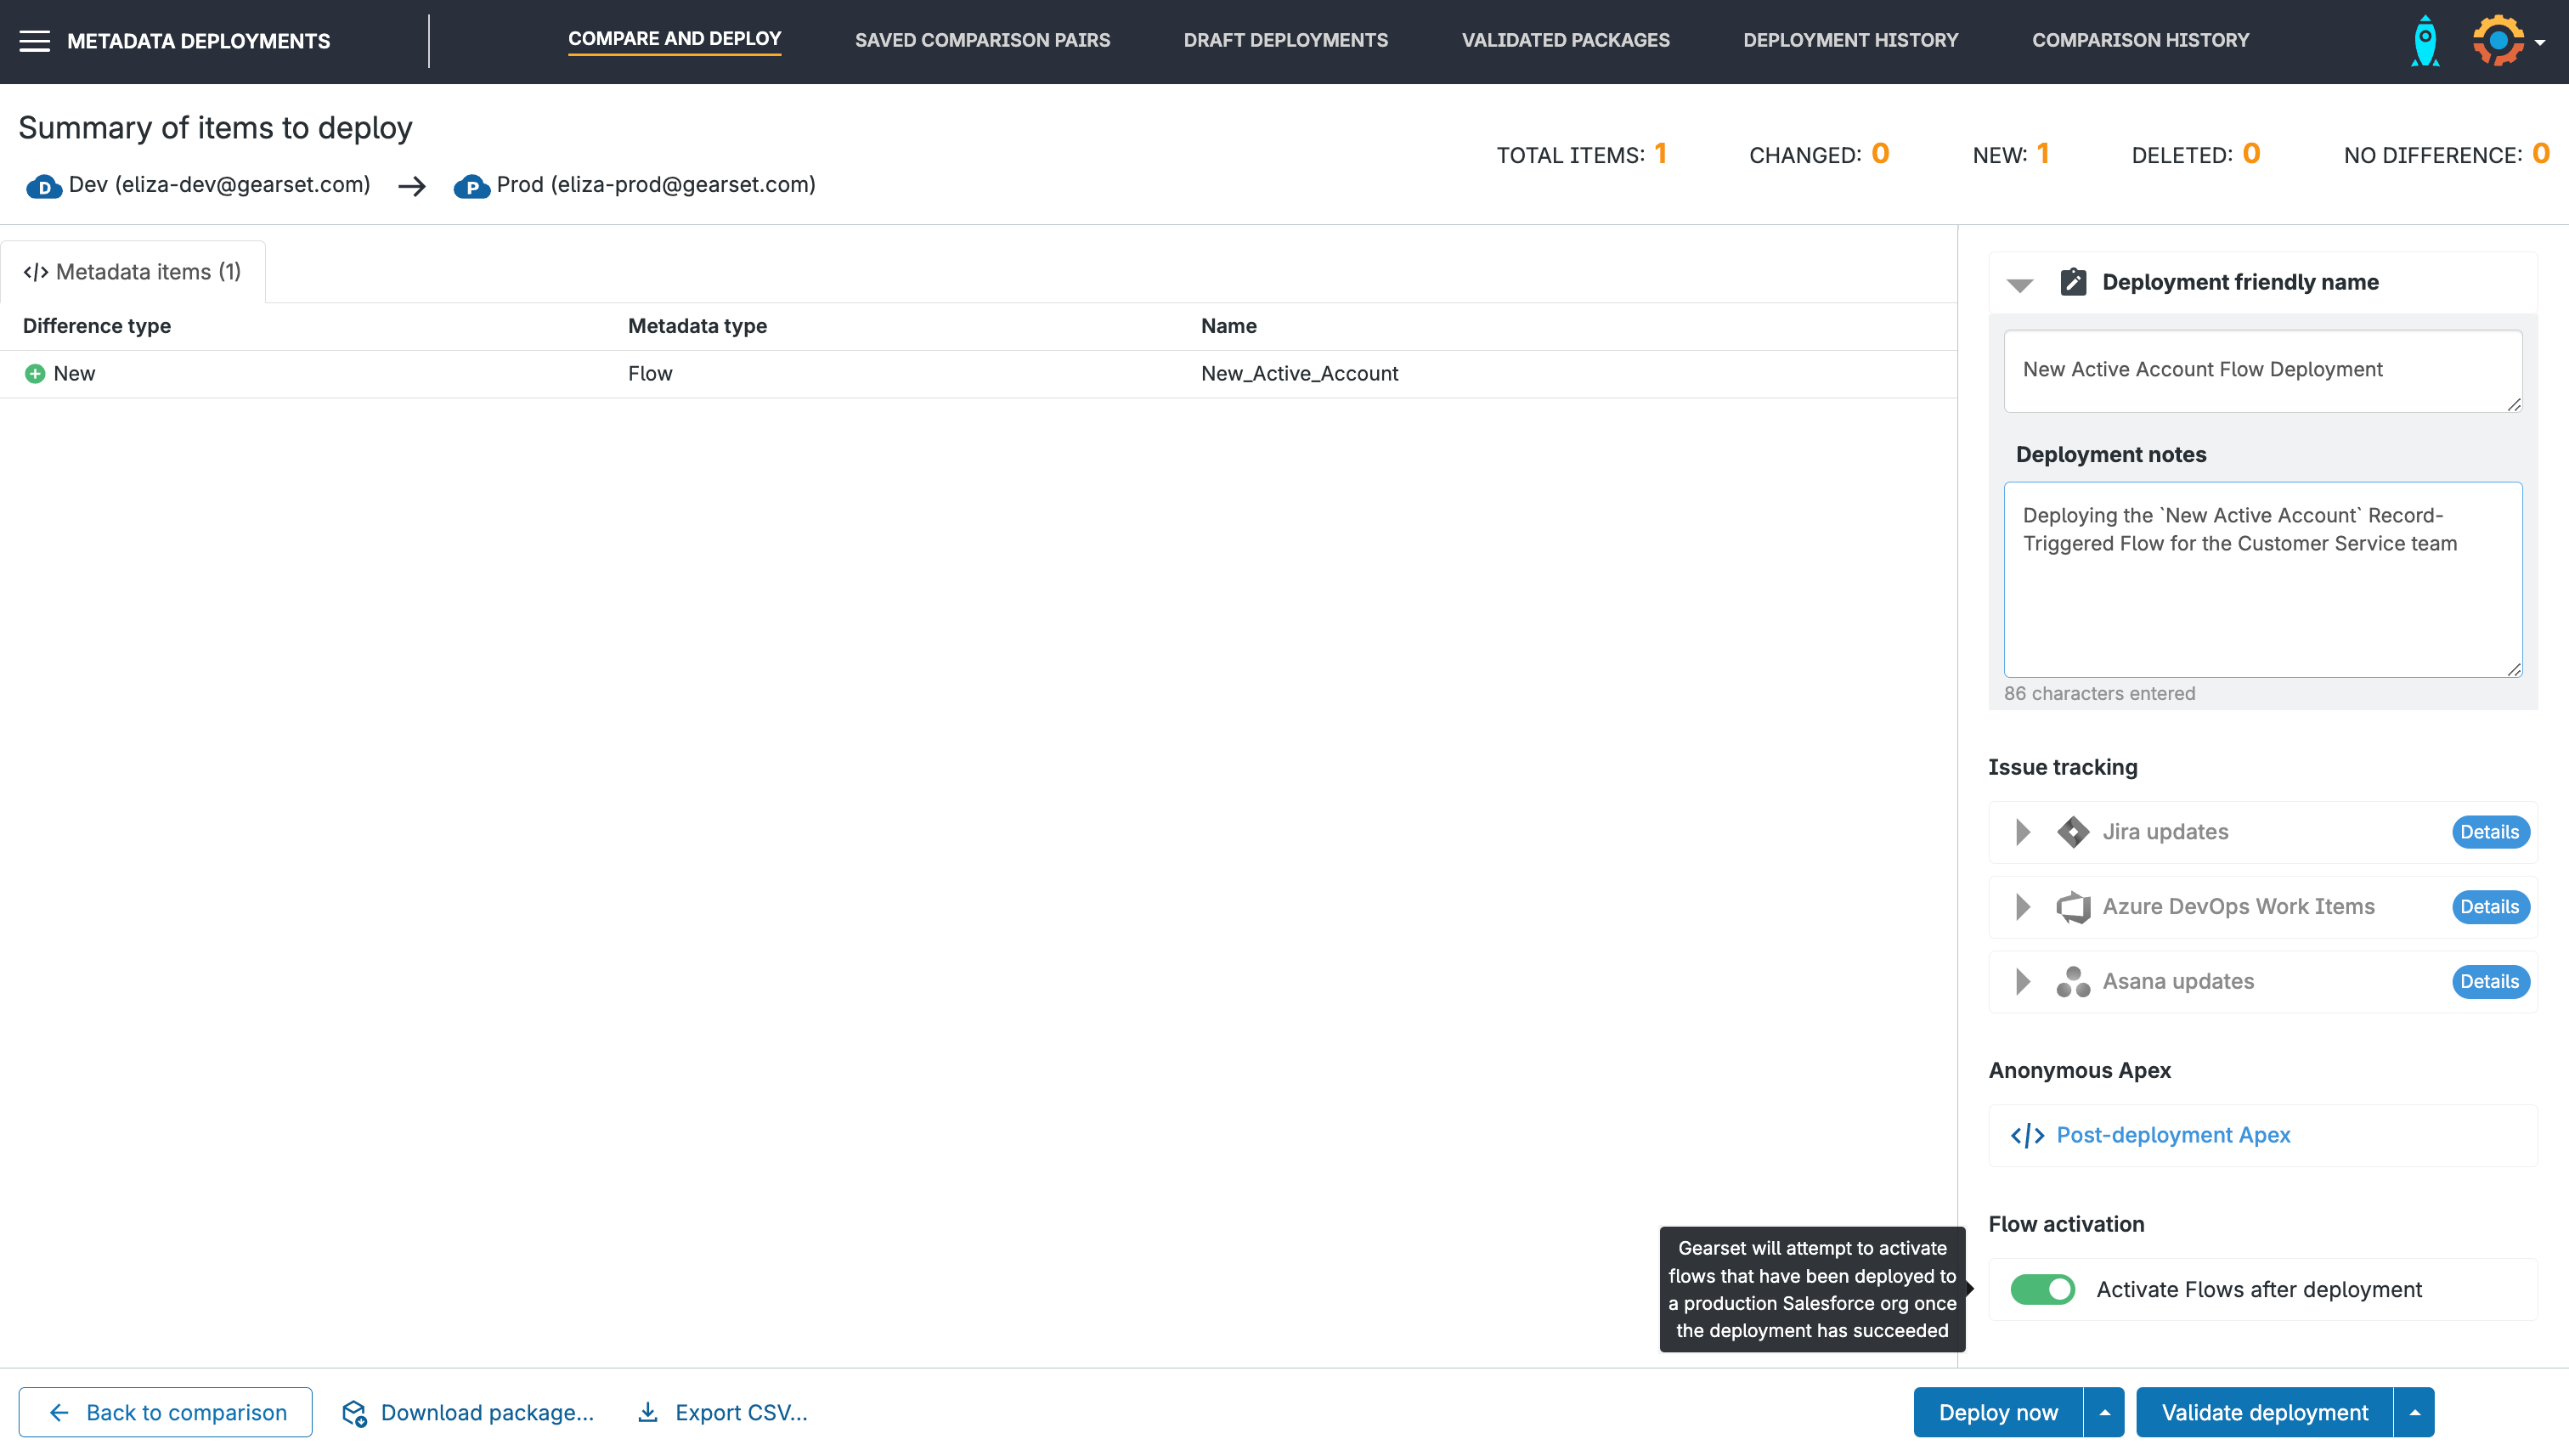Open the Deployment History tab
This screenshot has width=2569, height=1456.
1850,40
